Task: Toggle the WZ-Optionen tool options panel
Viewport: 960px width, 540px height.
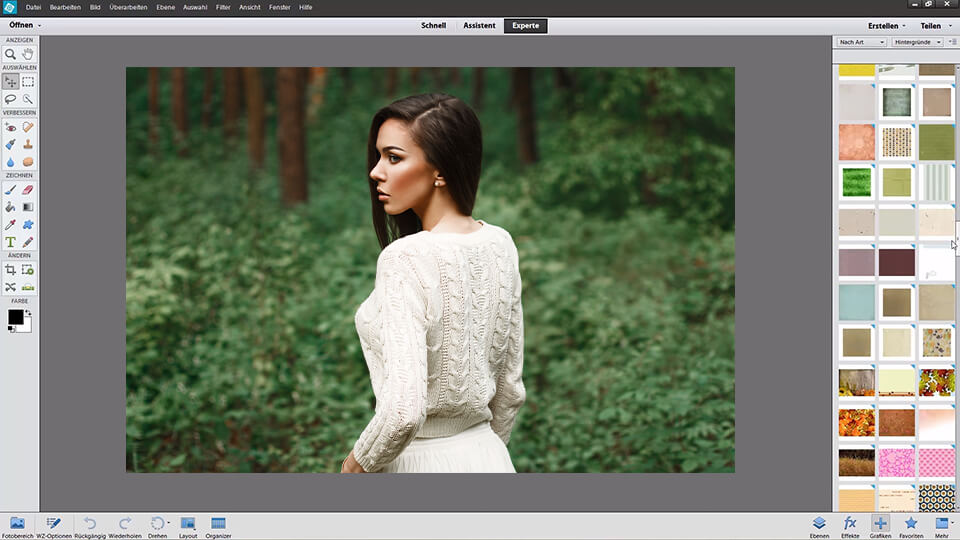Action: (54, 527)
